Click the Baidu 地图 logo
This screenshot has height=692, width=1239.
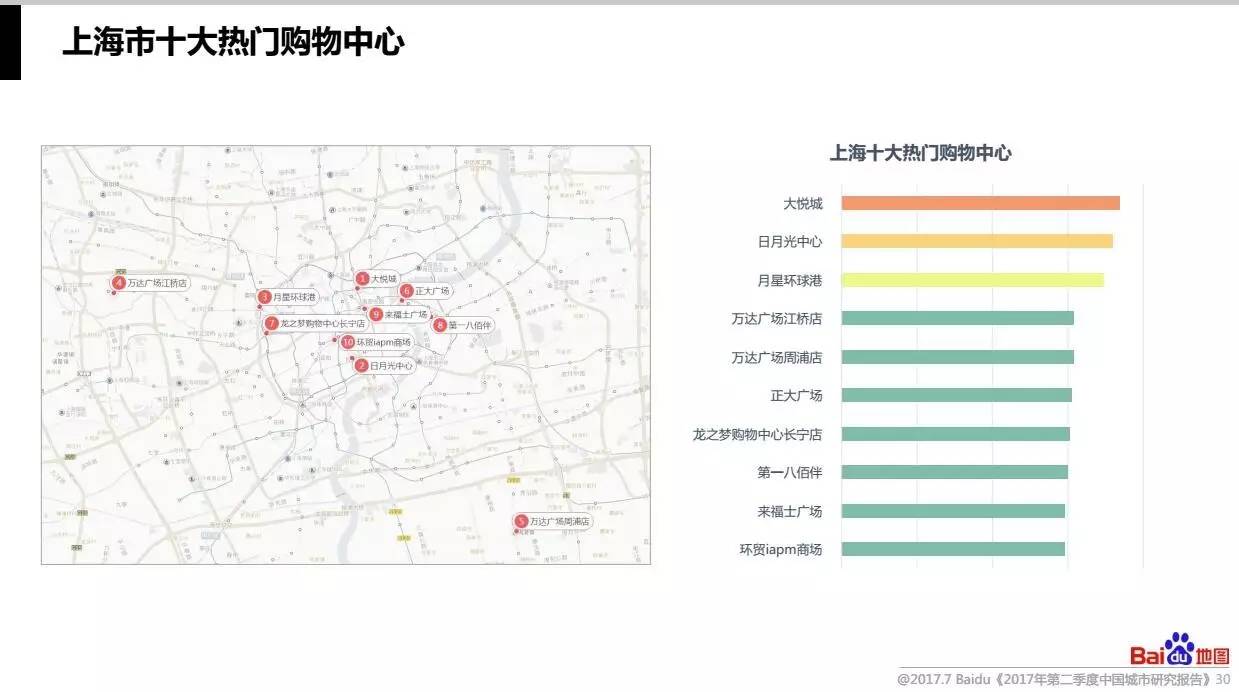coord(1180,650)
